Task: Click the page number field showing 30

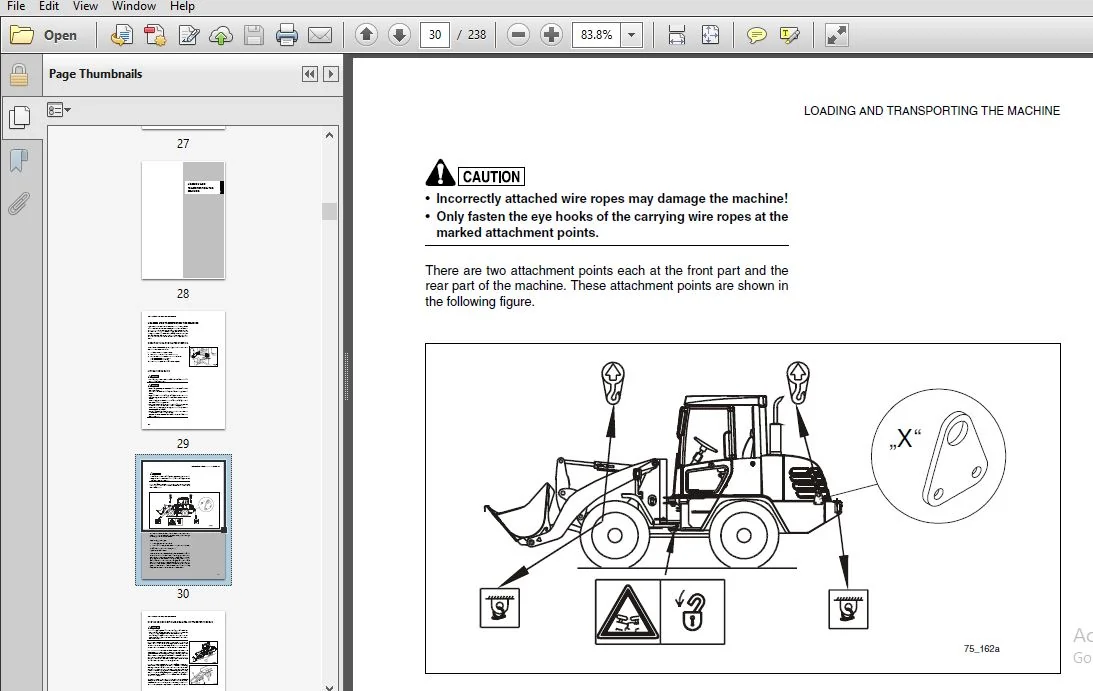Action: tap(434, 35)
